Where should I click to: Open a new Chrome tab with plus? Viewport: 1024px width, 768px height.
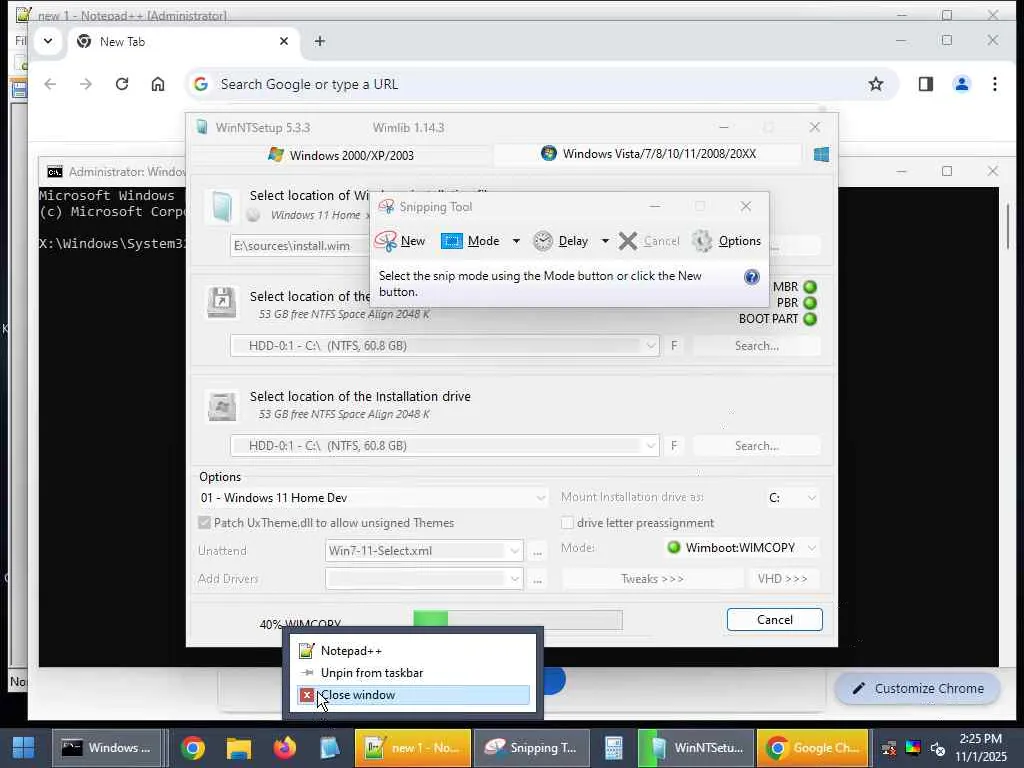[319, 41]
